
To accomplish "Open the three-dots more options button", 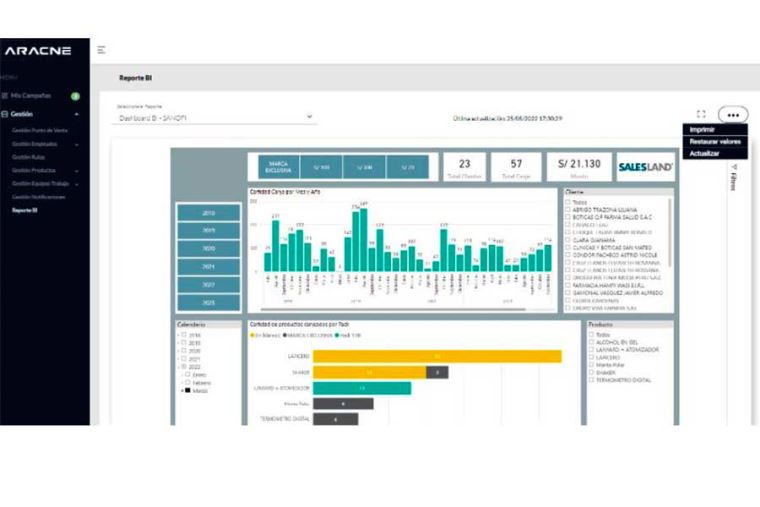I will coord(733,115).
